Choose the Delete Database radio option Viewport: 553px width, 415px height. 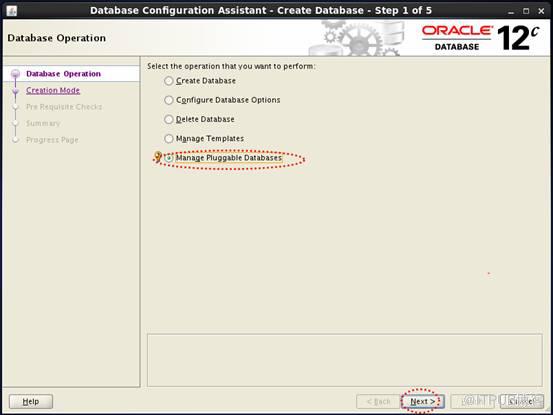tap(169, 119)
